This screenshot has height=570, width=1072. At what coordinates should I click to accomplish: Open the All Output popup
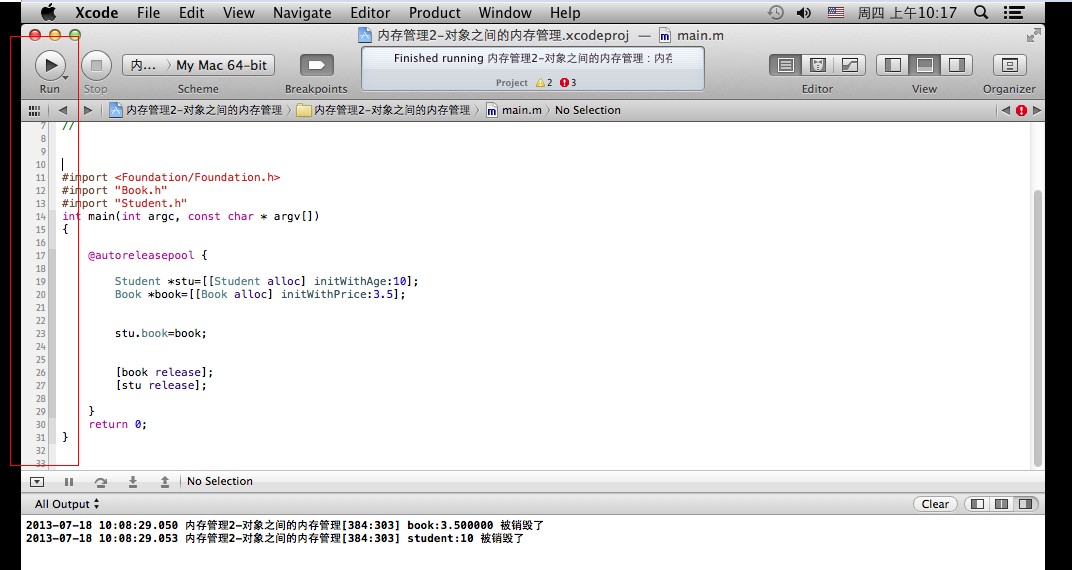(67, 504)
